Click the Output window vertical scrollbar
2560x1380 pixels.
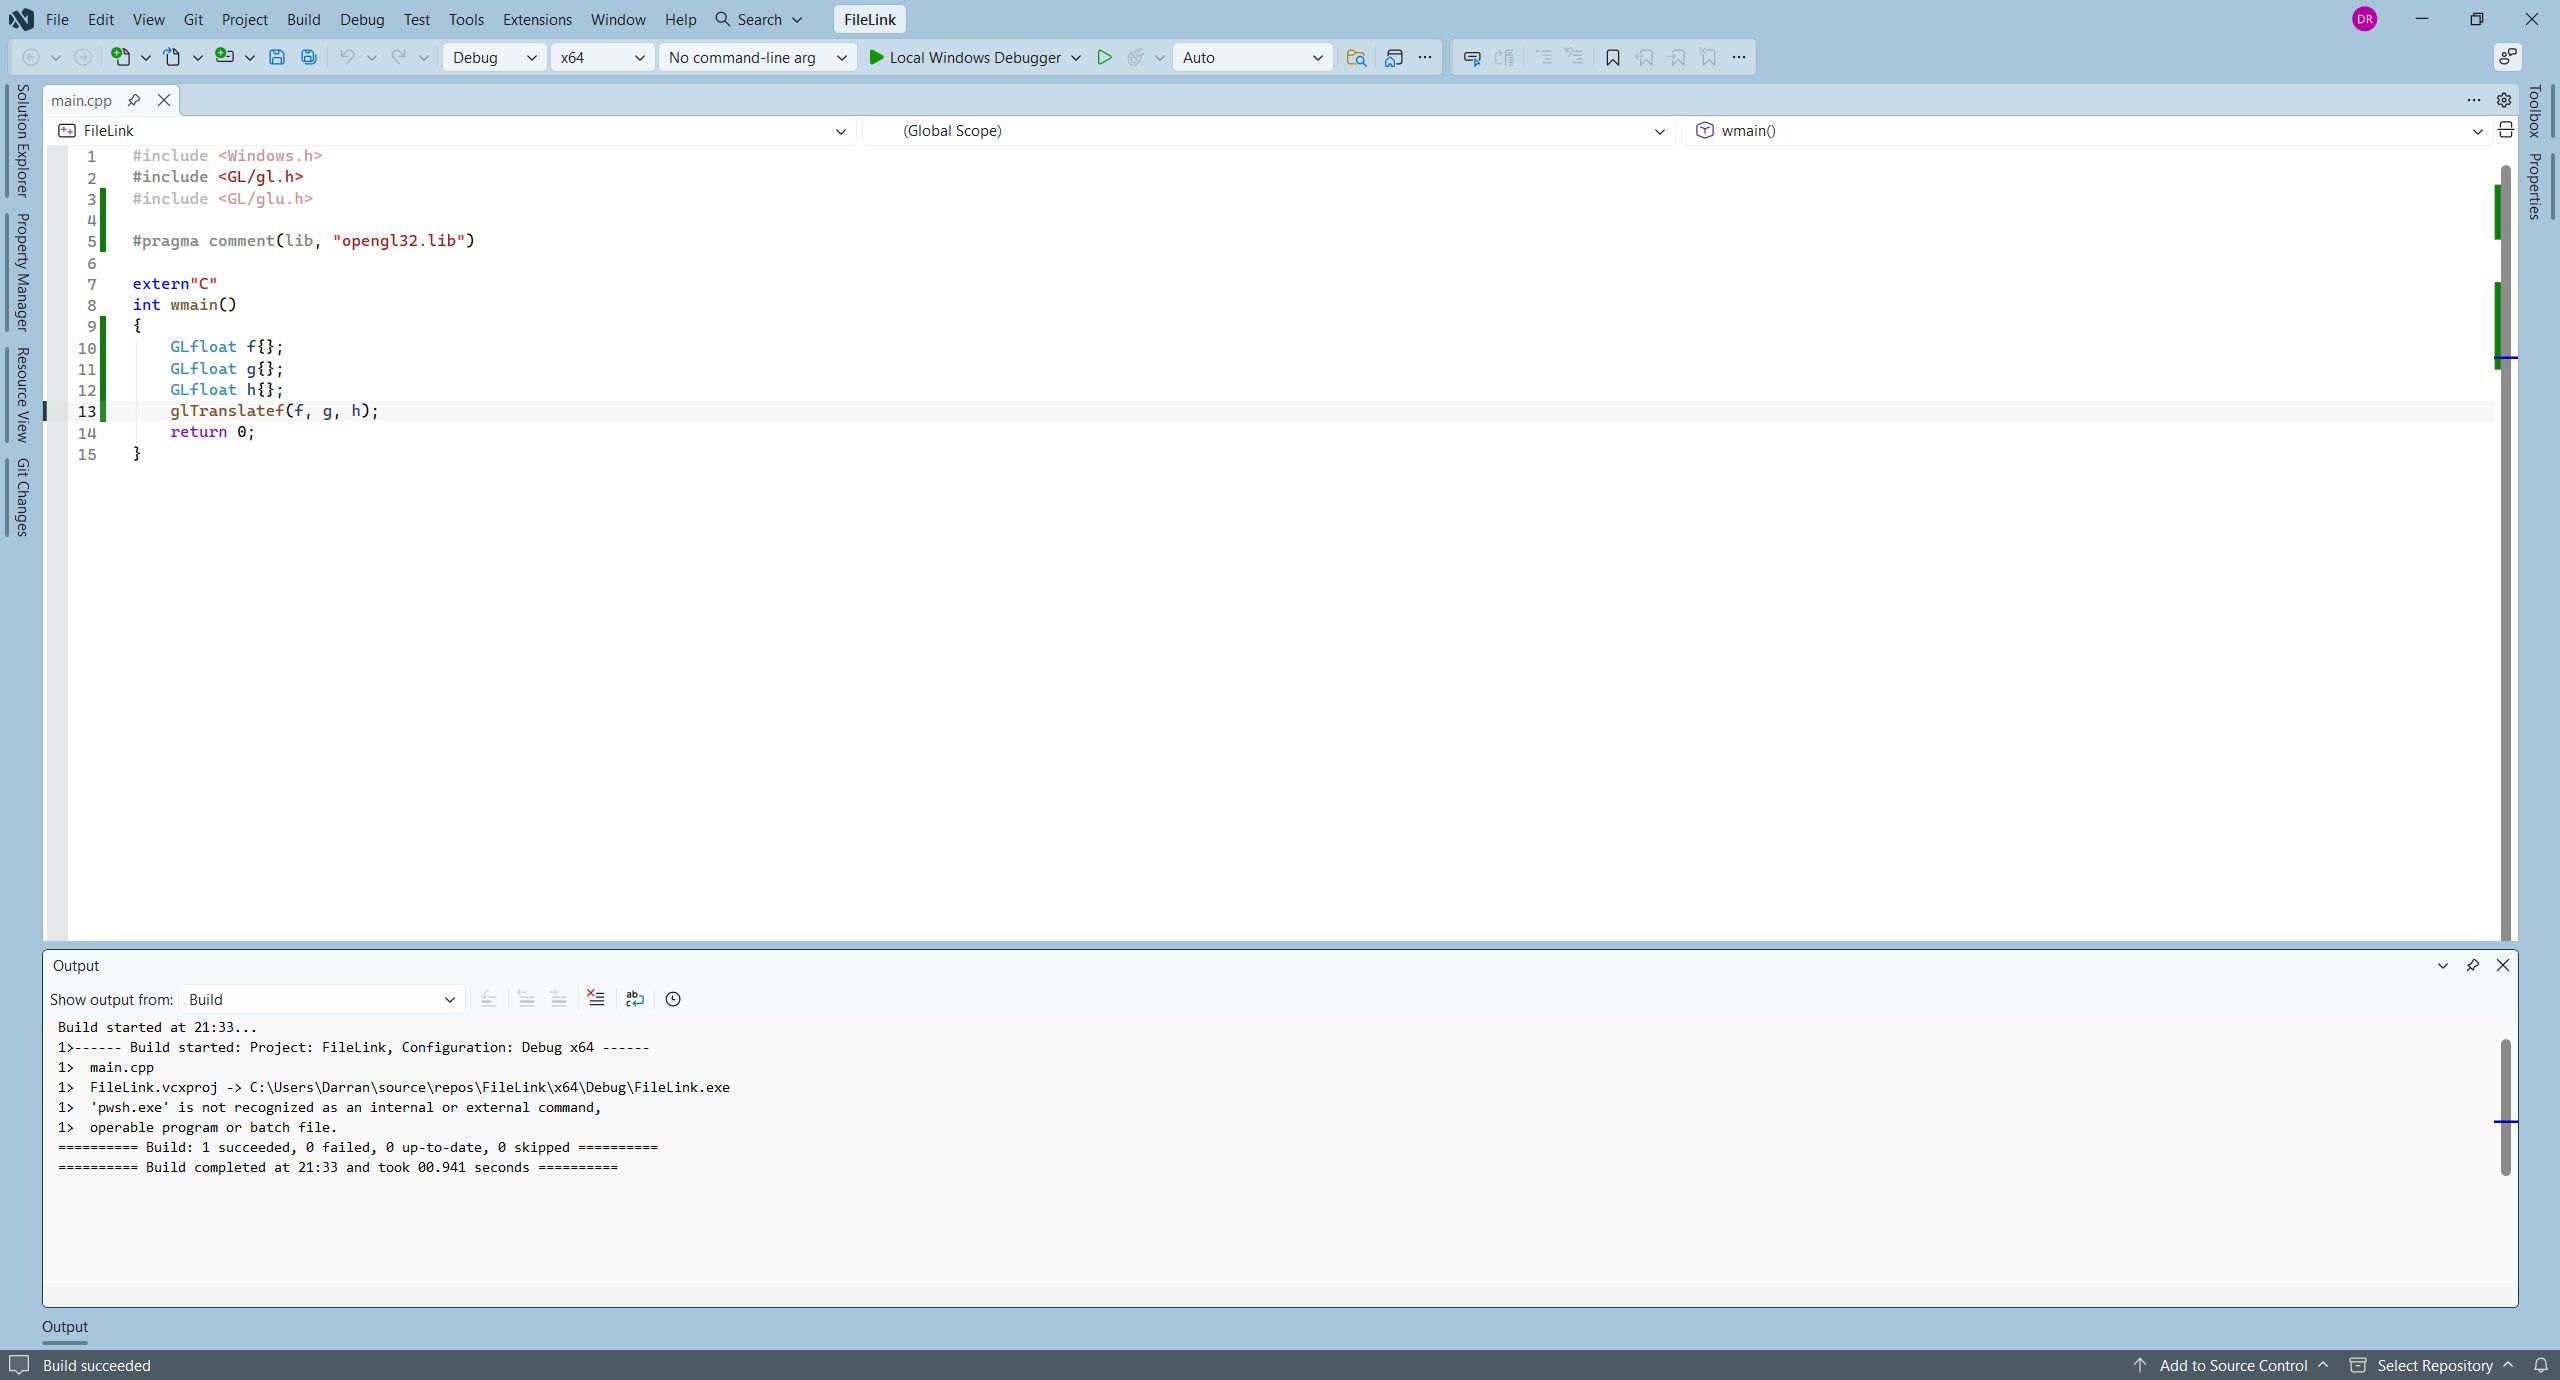click(2505, 1108)
